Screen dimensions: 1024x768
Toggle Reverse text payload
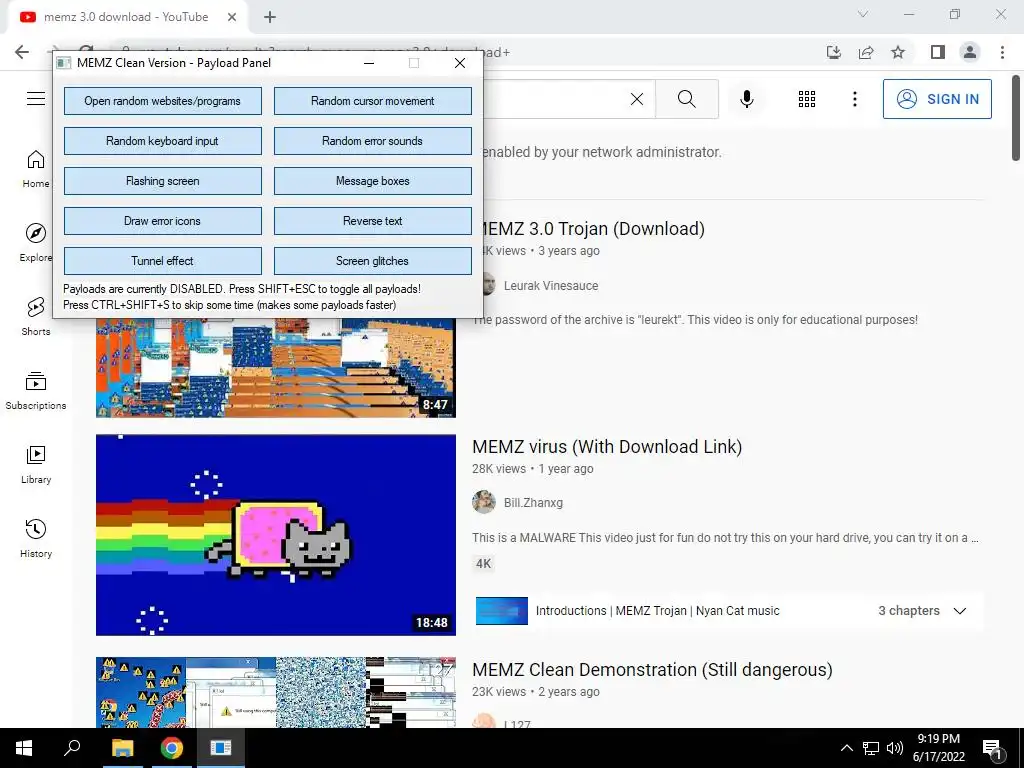372,221
